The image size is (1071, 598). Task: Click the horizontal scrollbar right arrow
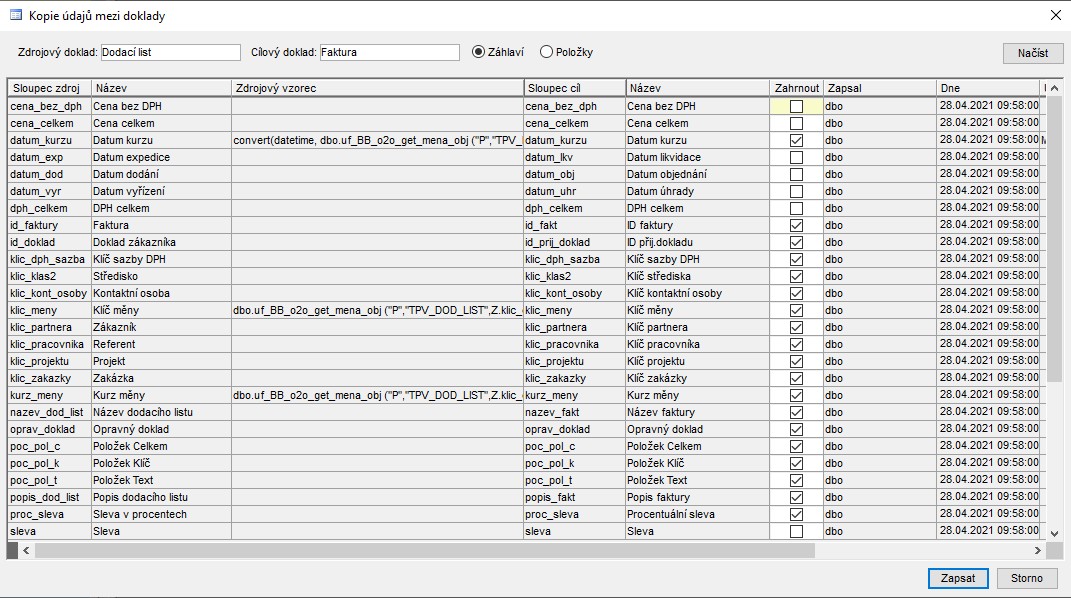click(x=1038, y=550)
